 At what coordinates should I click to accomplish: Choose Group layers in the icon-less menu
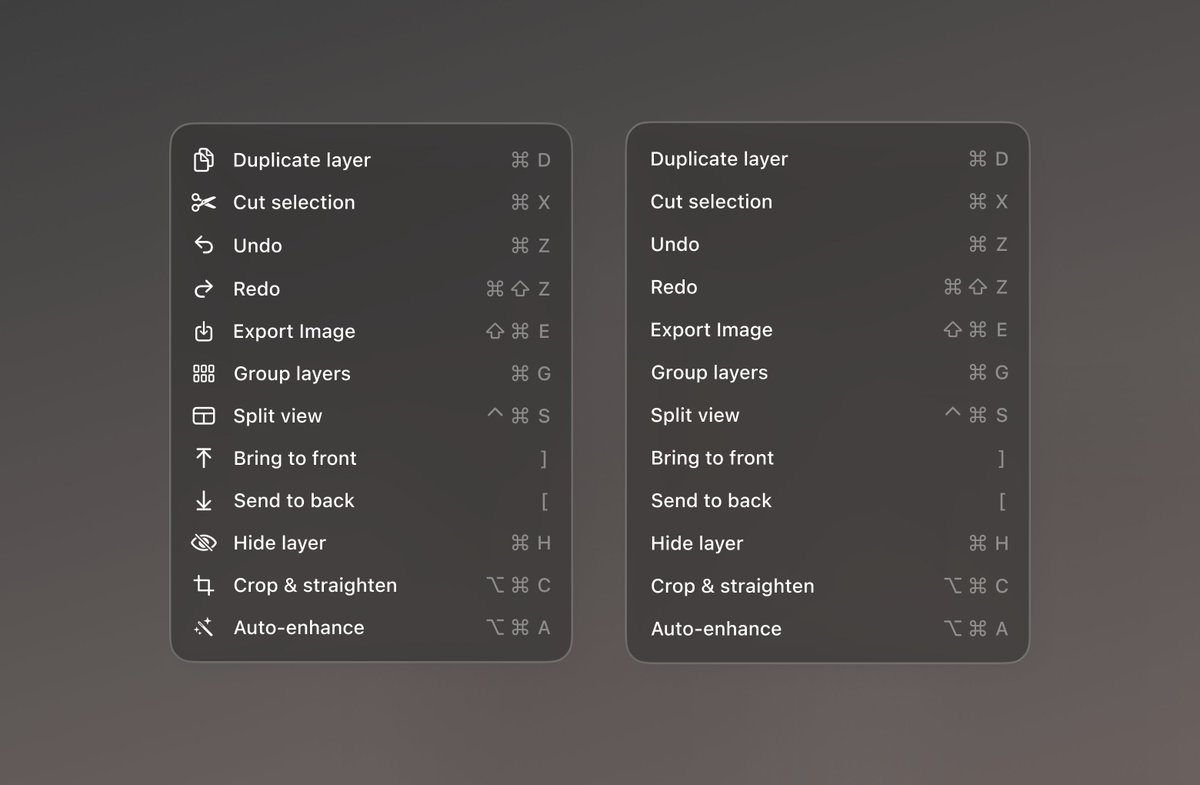[828, 373]
